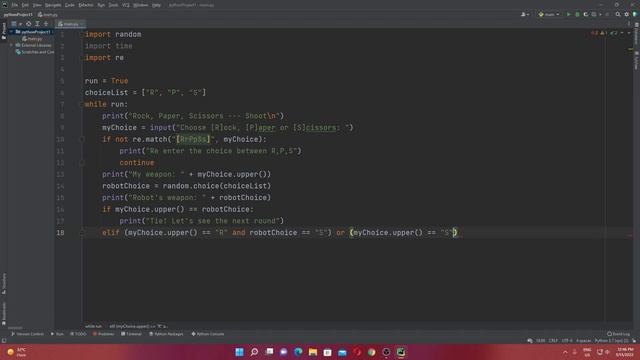This screenshot has height=360, width=640.
Task: Click Expand All icon in Project panel
Action: [x=37, y=24]
